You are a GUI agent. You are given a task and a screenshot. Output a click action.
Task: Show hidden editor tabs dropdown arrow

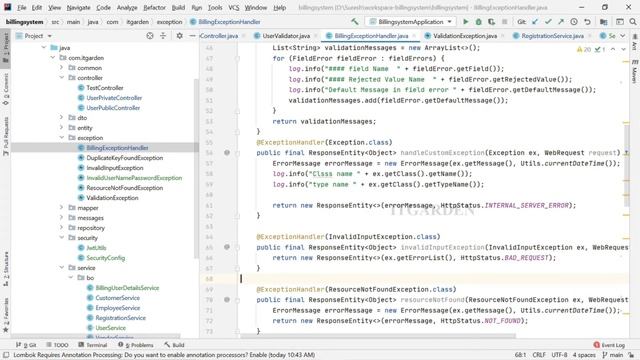623,36
